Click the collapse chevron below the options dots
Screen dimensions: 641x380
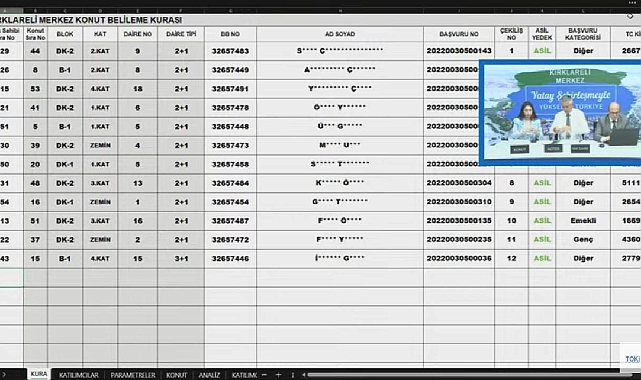(630, 16)
